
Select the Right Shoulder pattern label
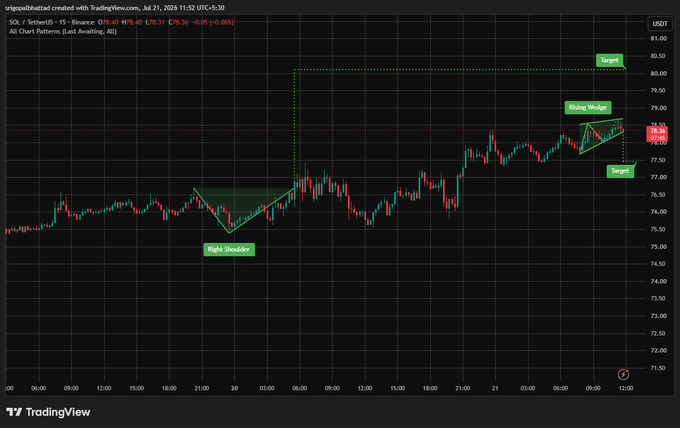pos(229,249)
